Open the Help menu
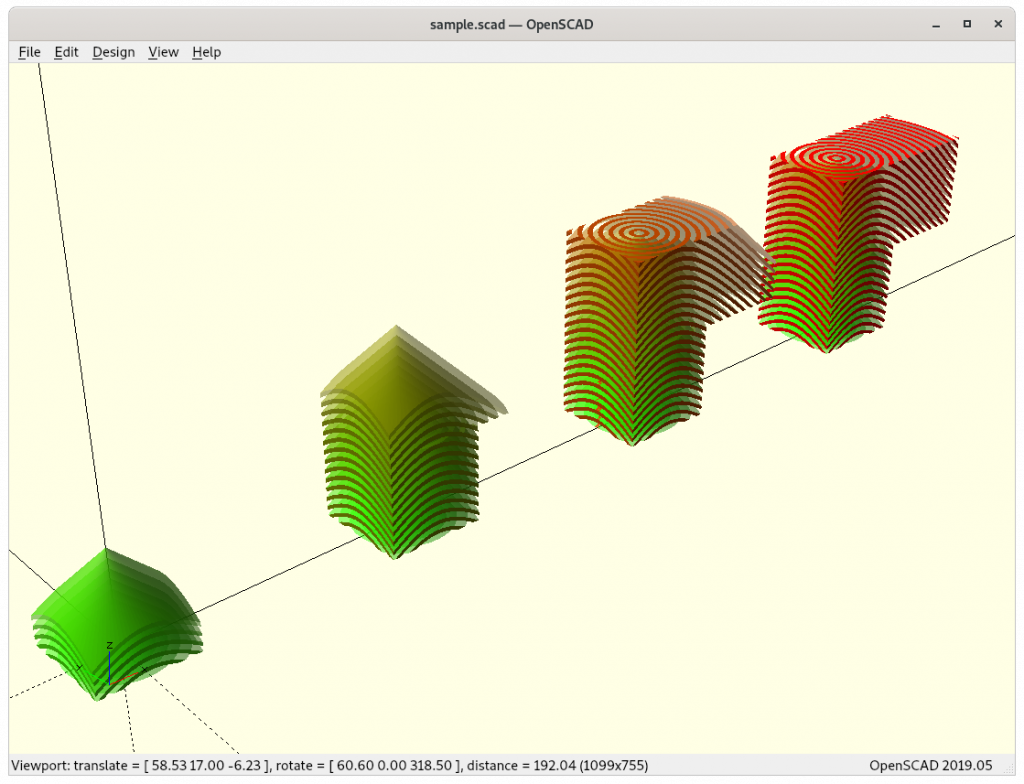 point(206,52)
